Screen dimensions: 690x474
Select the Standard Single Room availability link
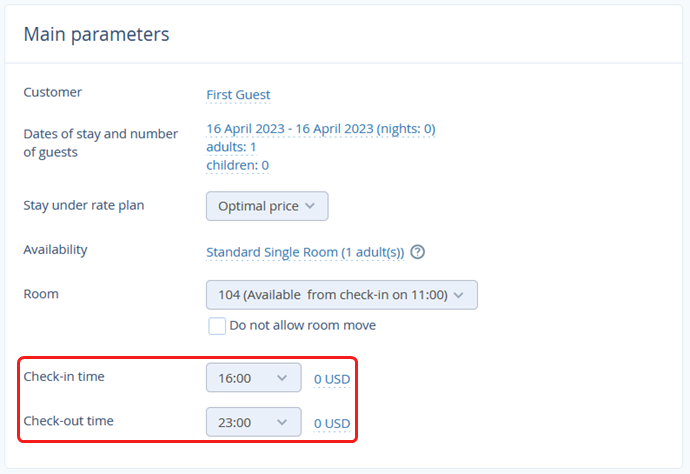click(x=305, y=252)
